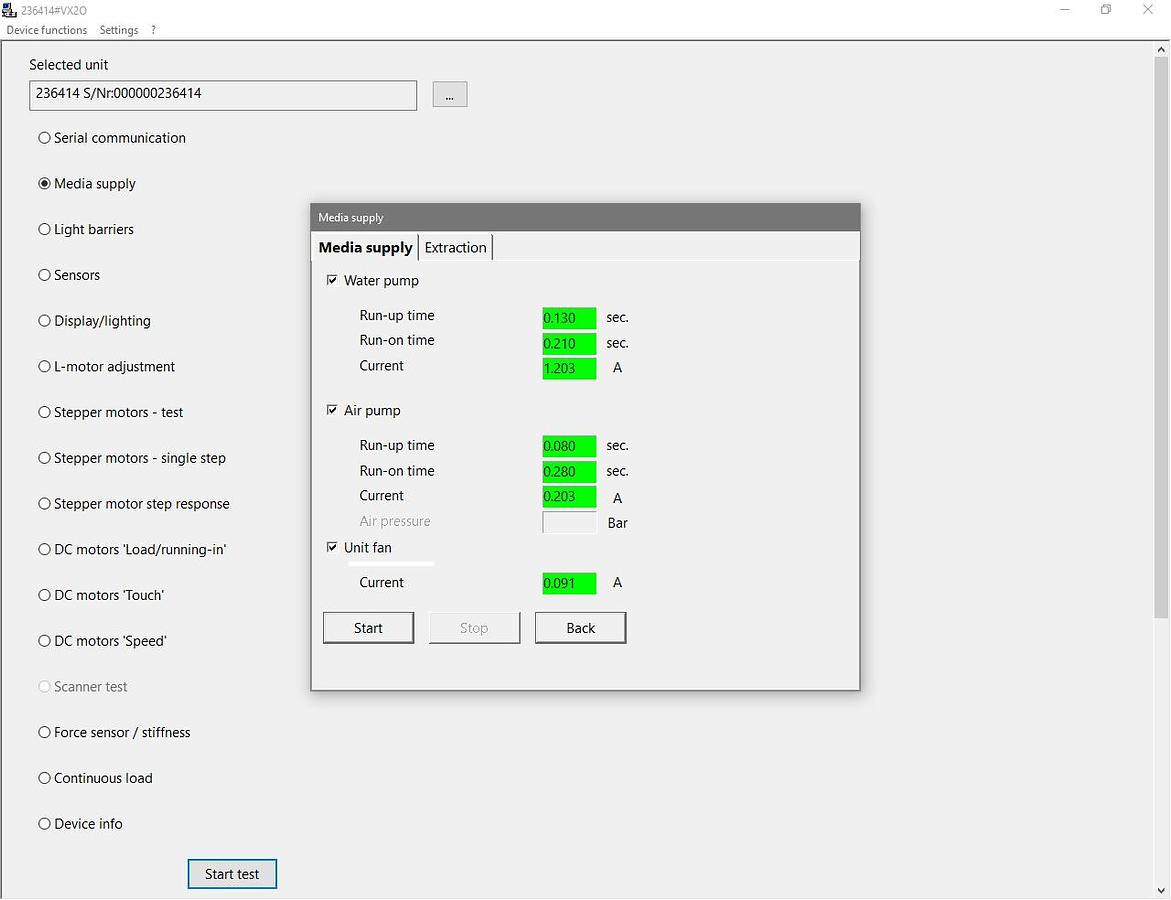Viewport: 1171px width, 900px height.
Task: Disable the Unit fan checkbox
Action: click(x=332, y=548)
